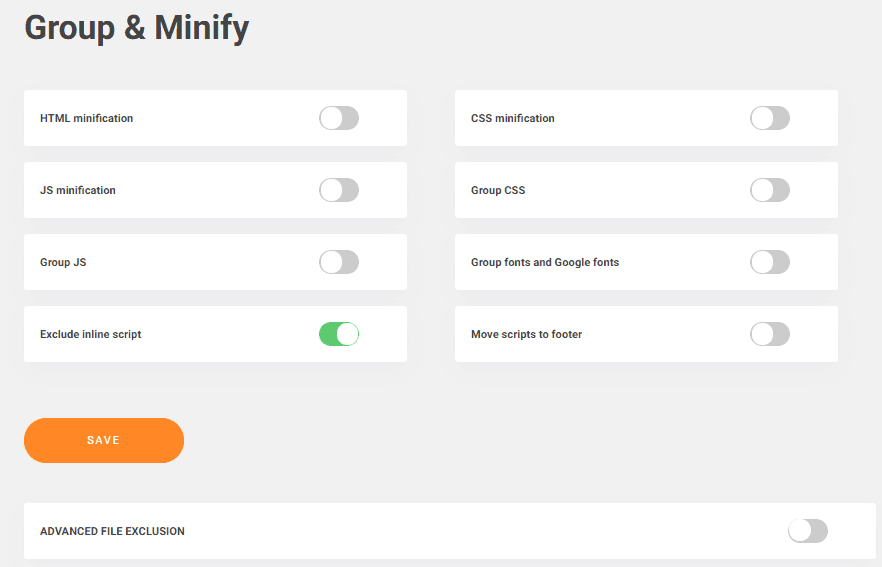
Task: Click the Group & Minify heading
Action: (137, 28)
